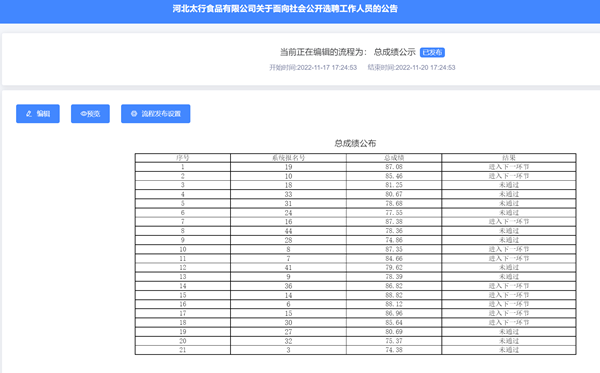Select the score cell 80.67
This screenshot has height=373, width=600.
394,194
